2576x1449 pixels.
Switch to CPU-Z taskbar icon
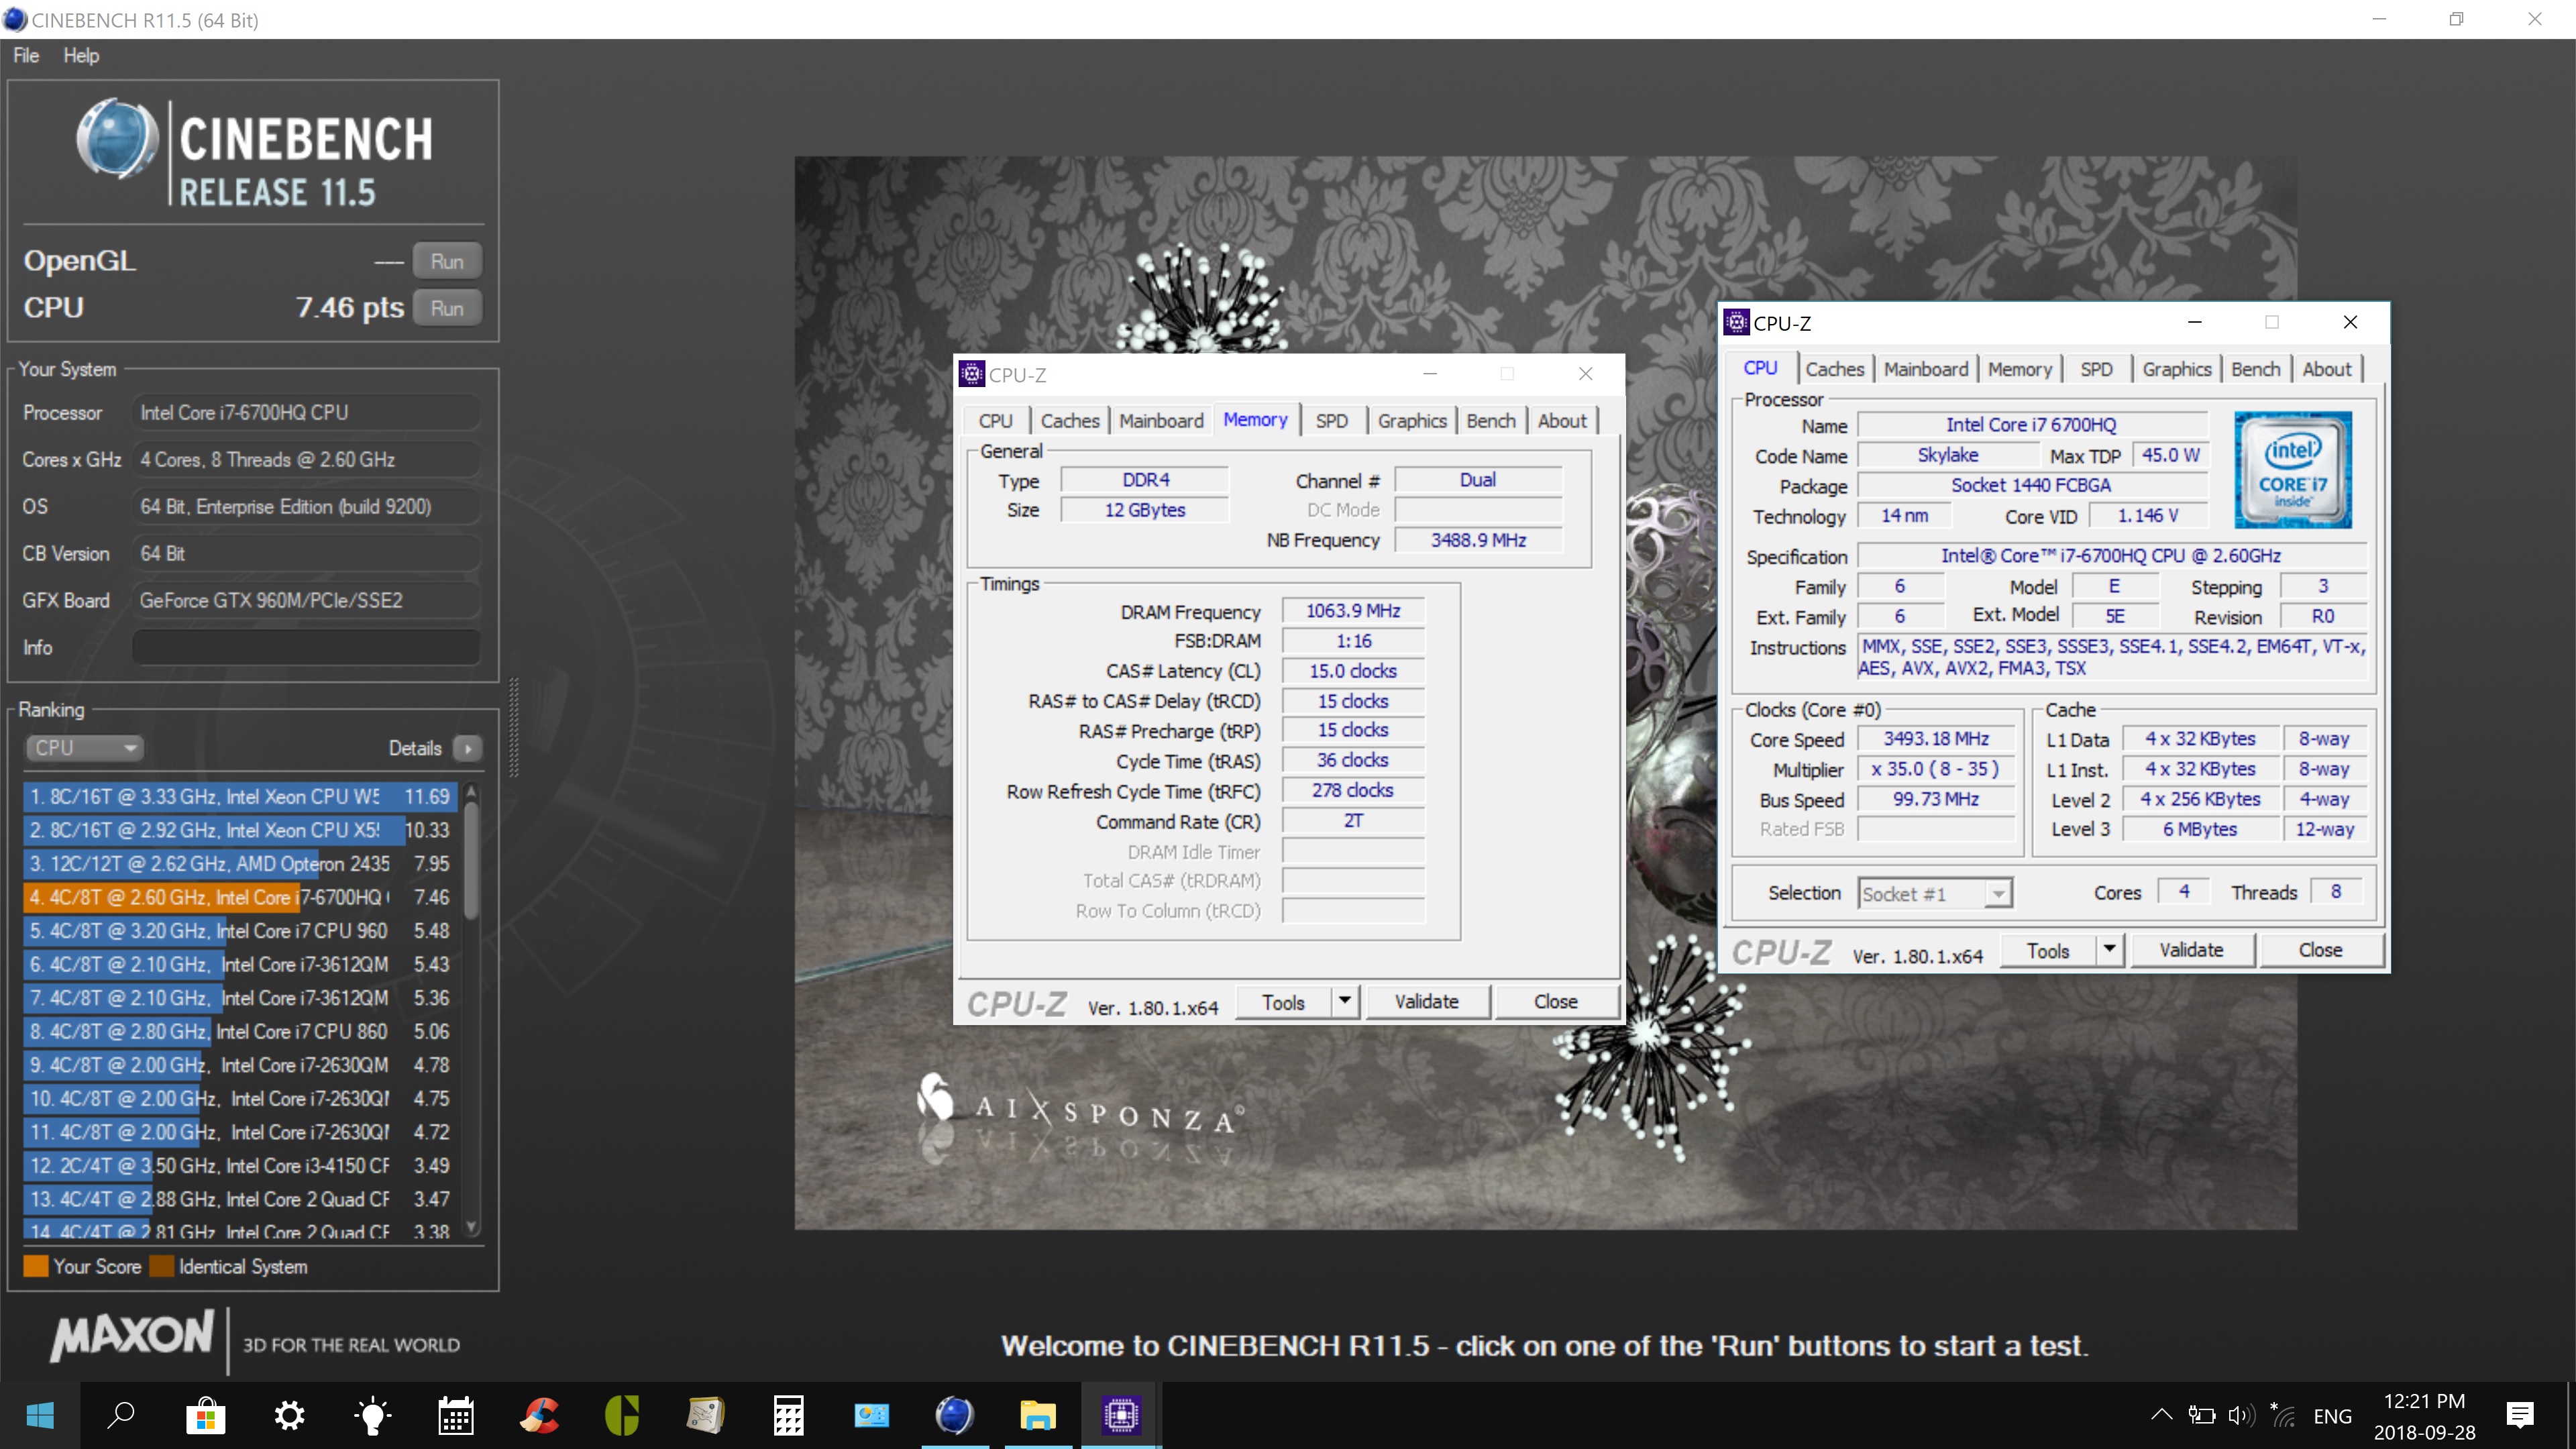[1121, 1415]
